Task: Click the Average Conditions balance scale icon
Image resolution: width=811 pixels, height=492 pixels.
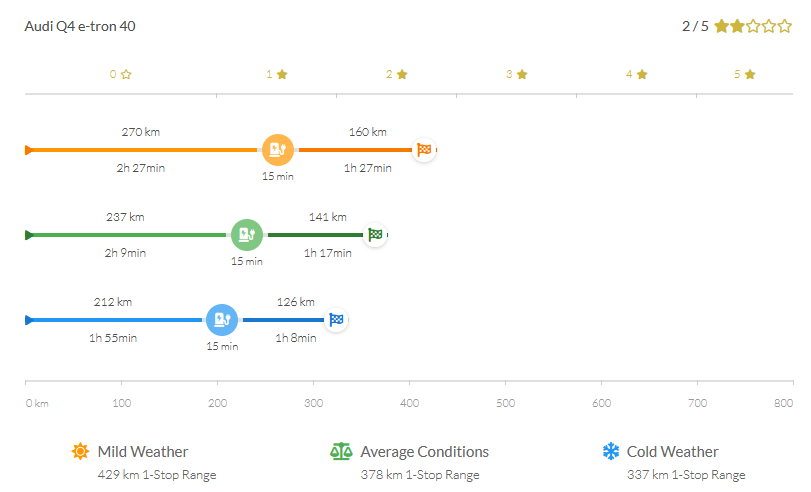Action: click(x=341, y=452)
